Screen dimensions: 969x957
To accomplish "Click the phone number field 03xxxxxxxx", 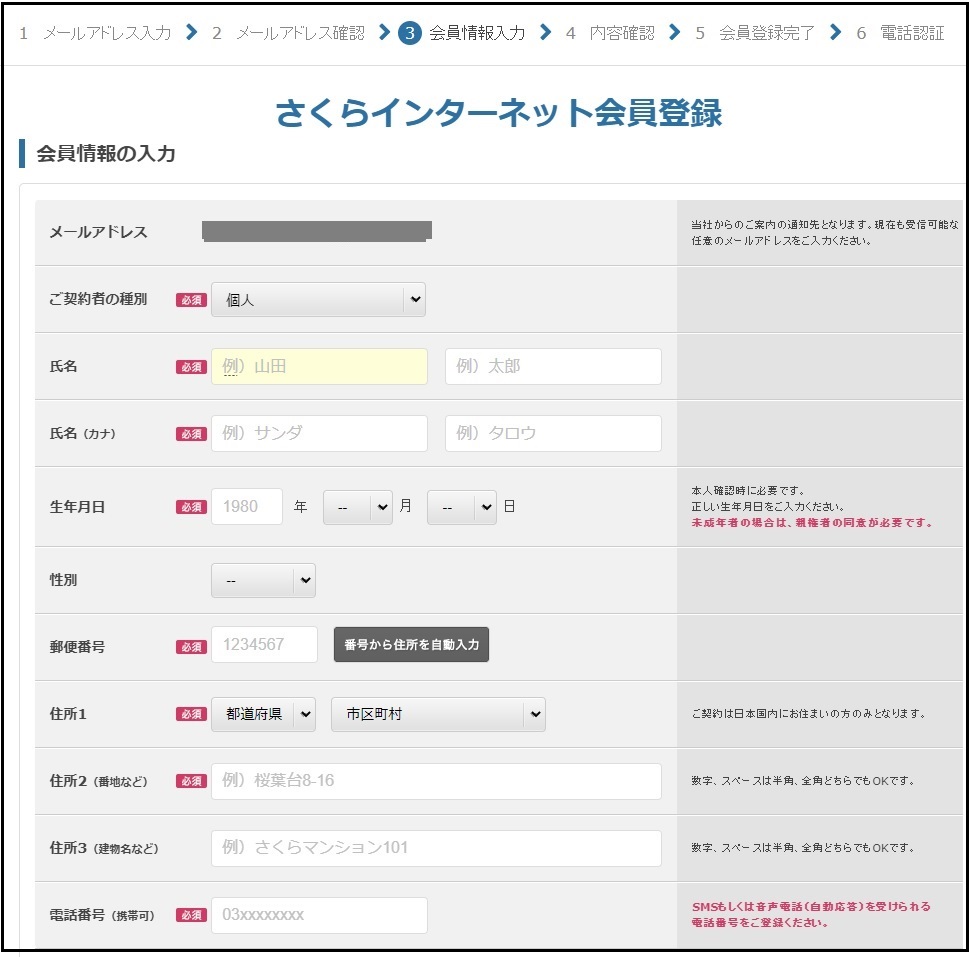I will (319, 915).
